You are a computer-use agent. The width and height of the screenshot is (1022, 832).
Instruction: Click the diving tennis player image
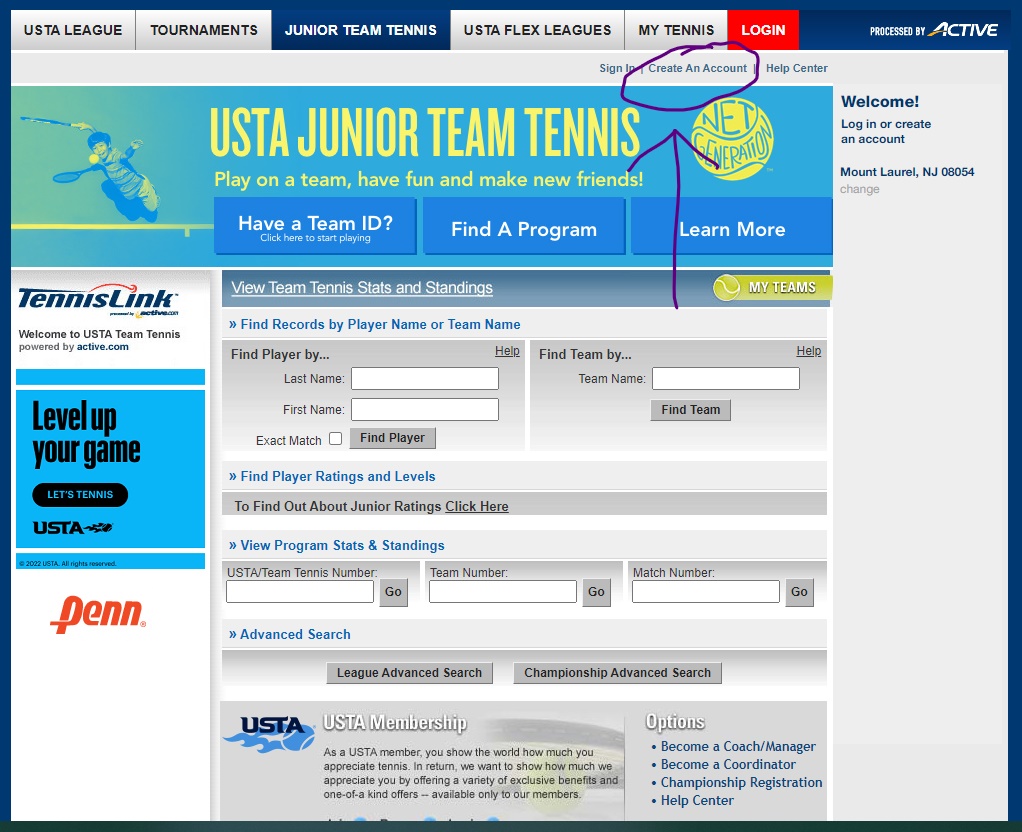91,168
